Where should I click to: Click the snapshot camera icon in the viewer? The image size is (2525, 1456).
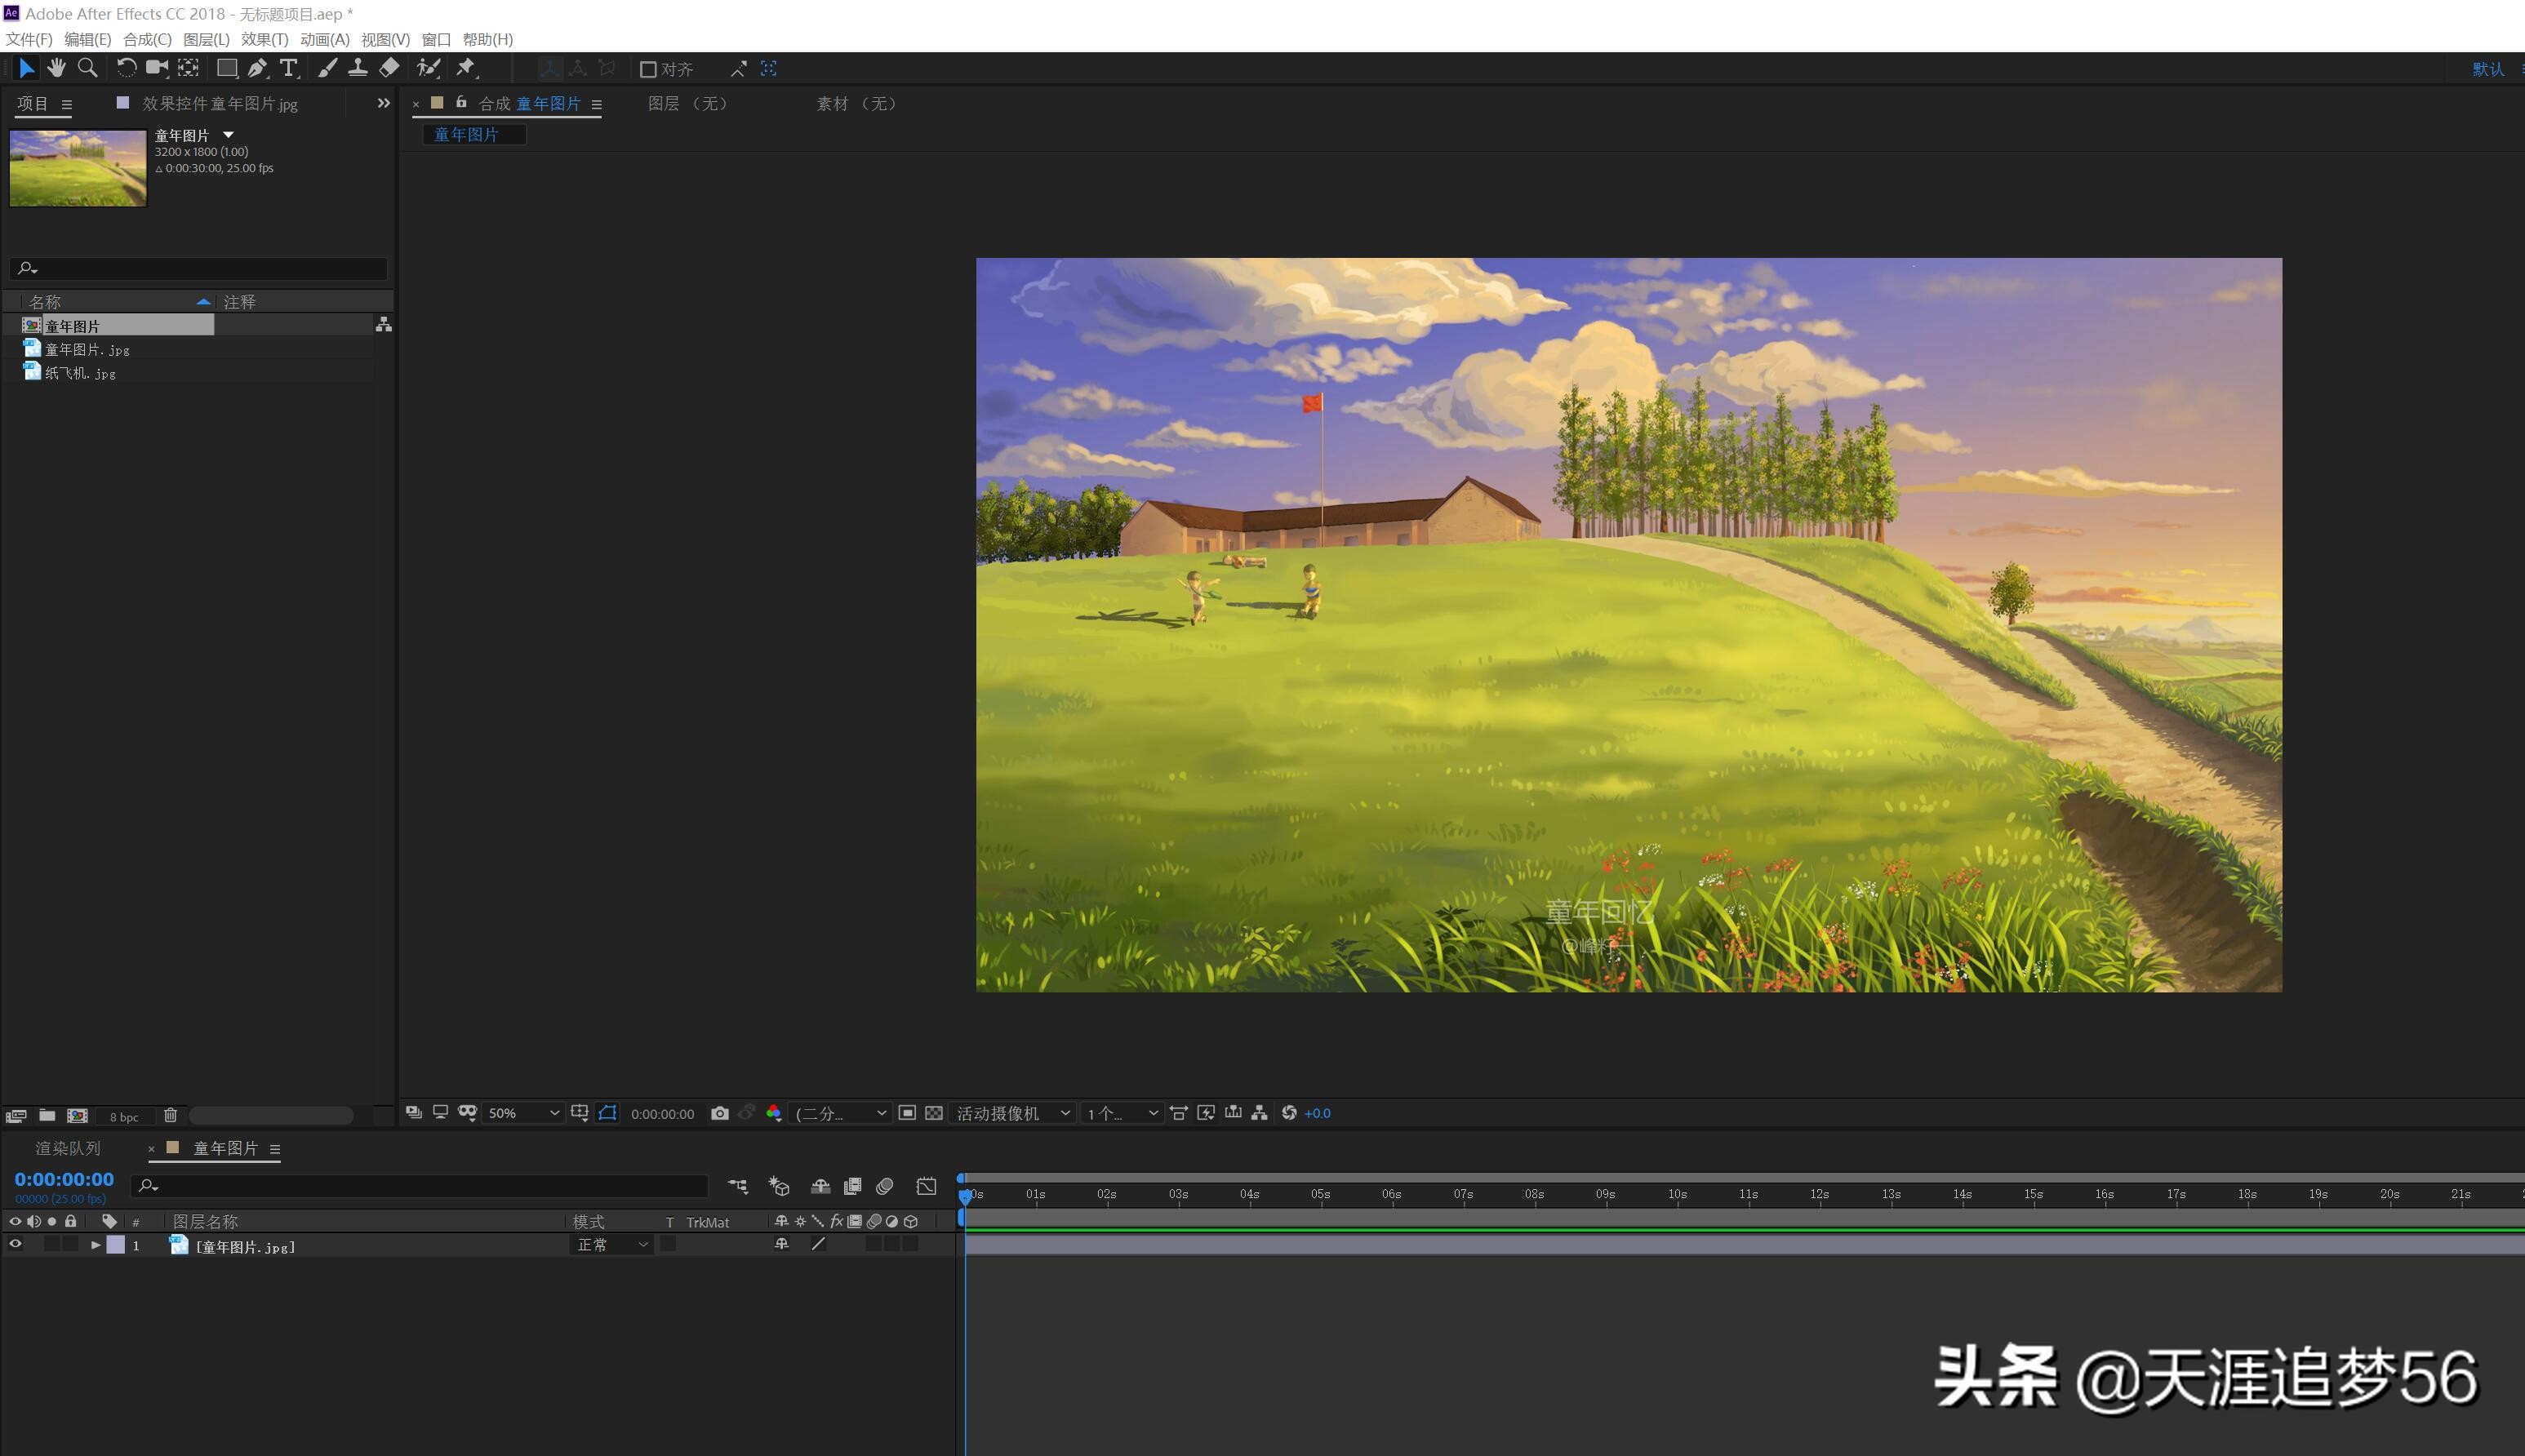coord(719,1113)
